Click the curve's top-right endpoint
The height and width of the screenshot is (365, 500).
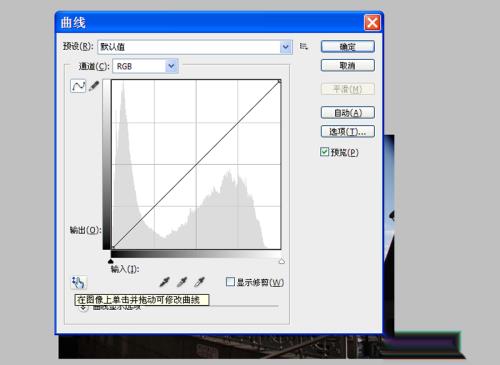[279, 81]
